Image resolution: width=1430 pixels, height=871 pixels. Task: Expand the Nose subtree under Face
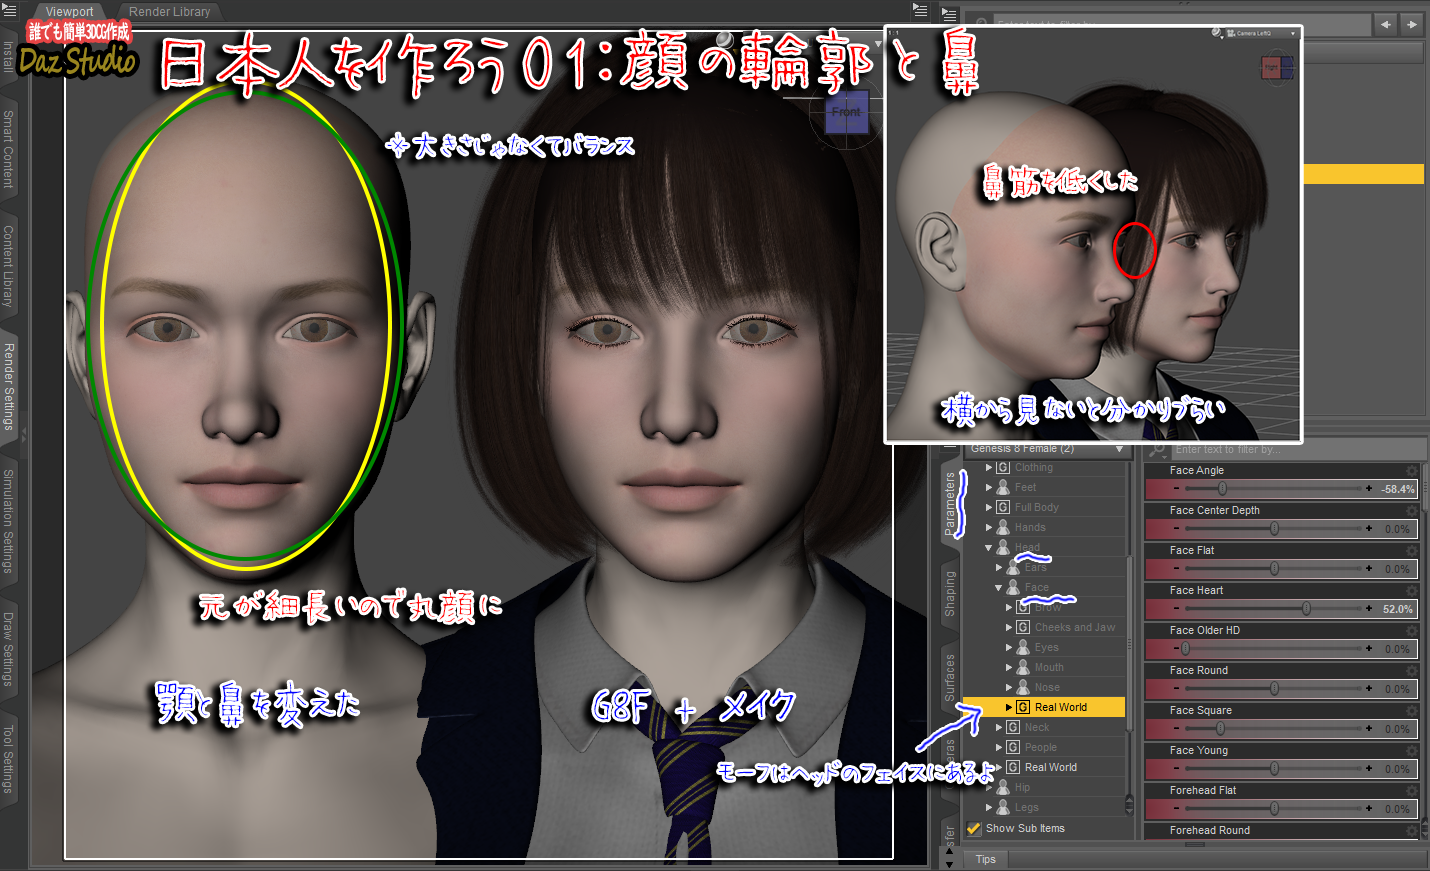pyautogui.click(x=1009, y=687)
